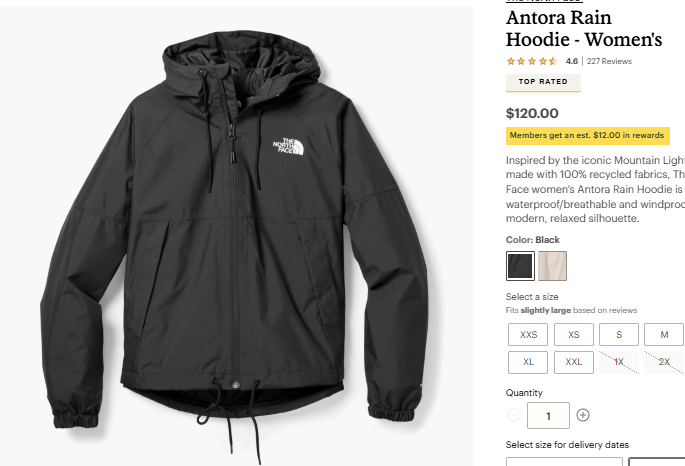Viewport: 685px width, 466px height.
Task: Select size XXL
Action: click(x=573, y=362)
